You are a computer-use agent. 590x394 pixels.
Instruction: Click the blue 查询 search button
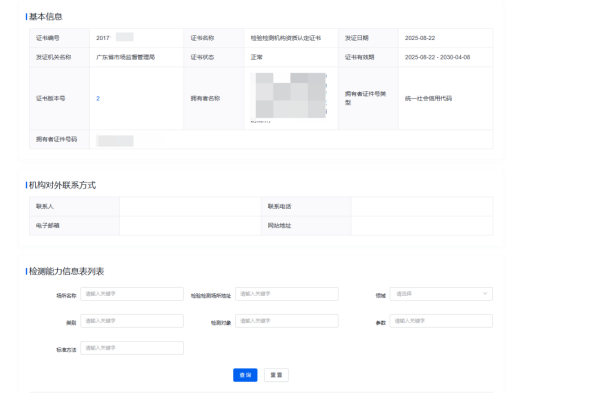[x=245, y=375]
